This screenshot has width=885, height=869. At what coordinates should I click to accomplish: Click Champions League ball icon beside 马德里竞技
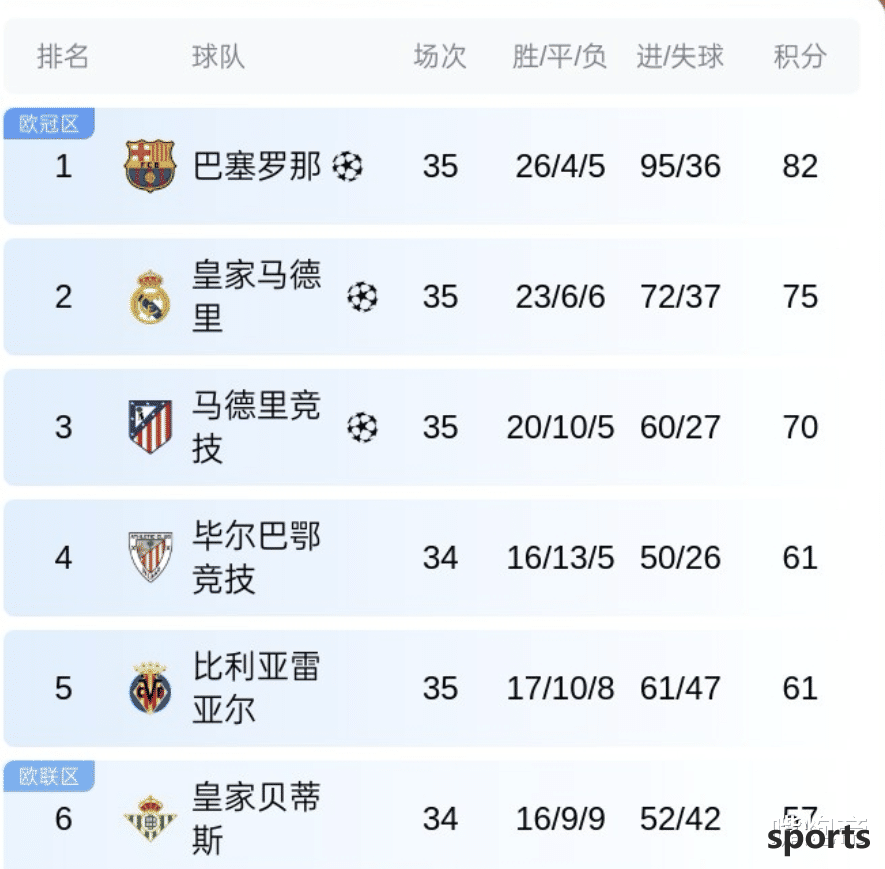click(x=362, y=427)
